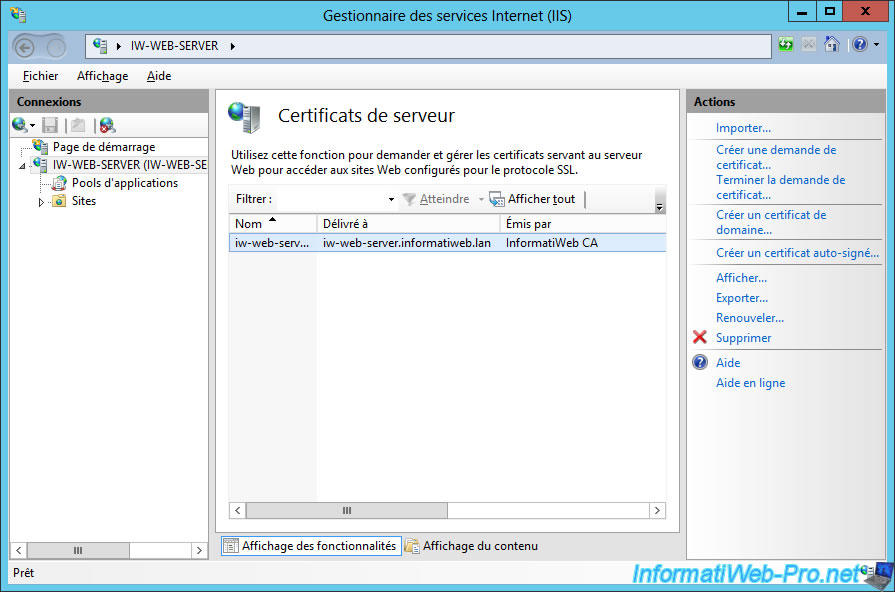
Task: Open the dropdown arrow beside Help icon
Action: coord(876,46)
